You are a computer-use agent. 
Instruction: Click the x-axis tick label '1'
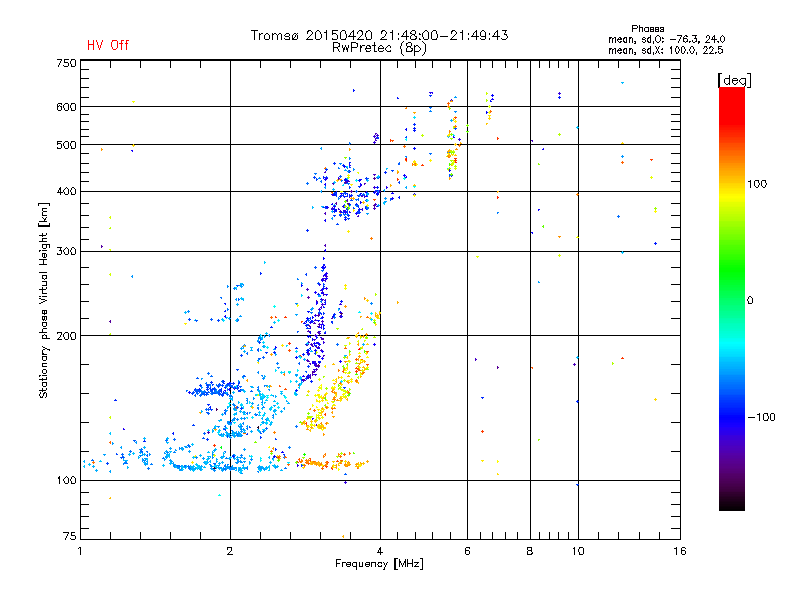click(80, 551)
